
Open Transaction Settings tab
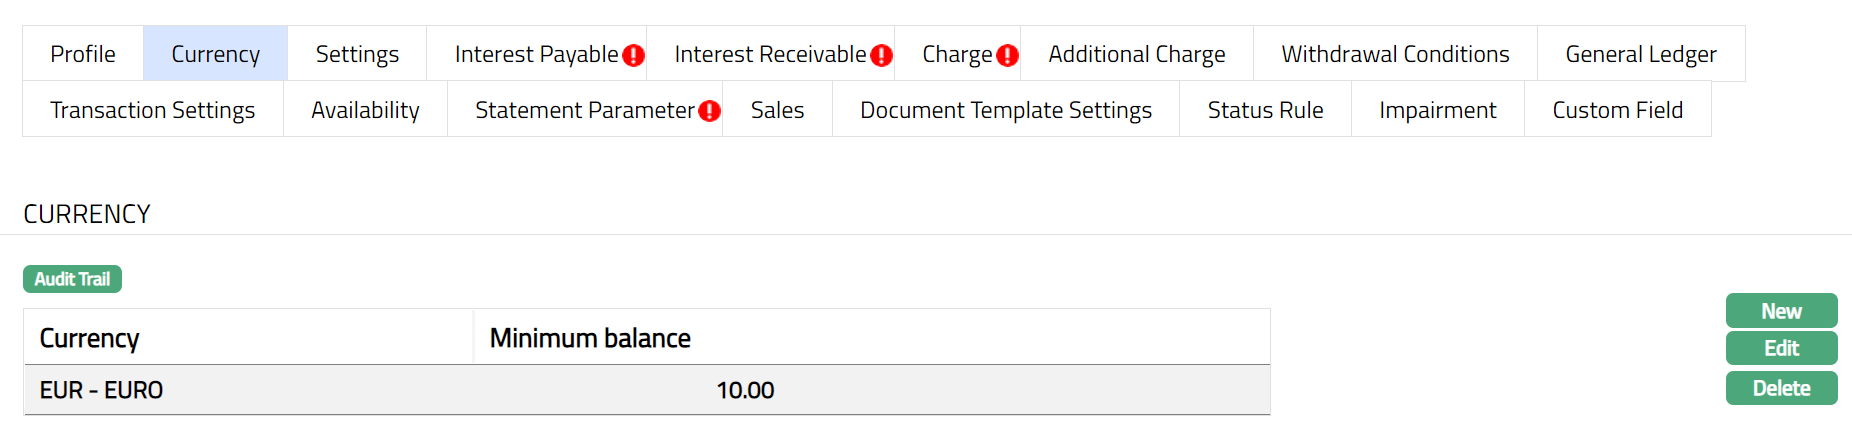pyautogui.click(x=153, y=110)
